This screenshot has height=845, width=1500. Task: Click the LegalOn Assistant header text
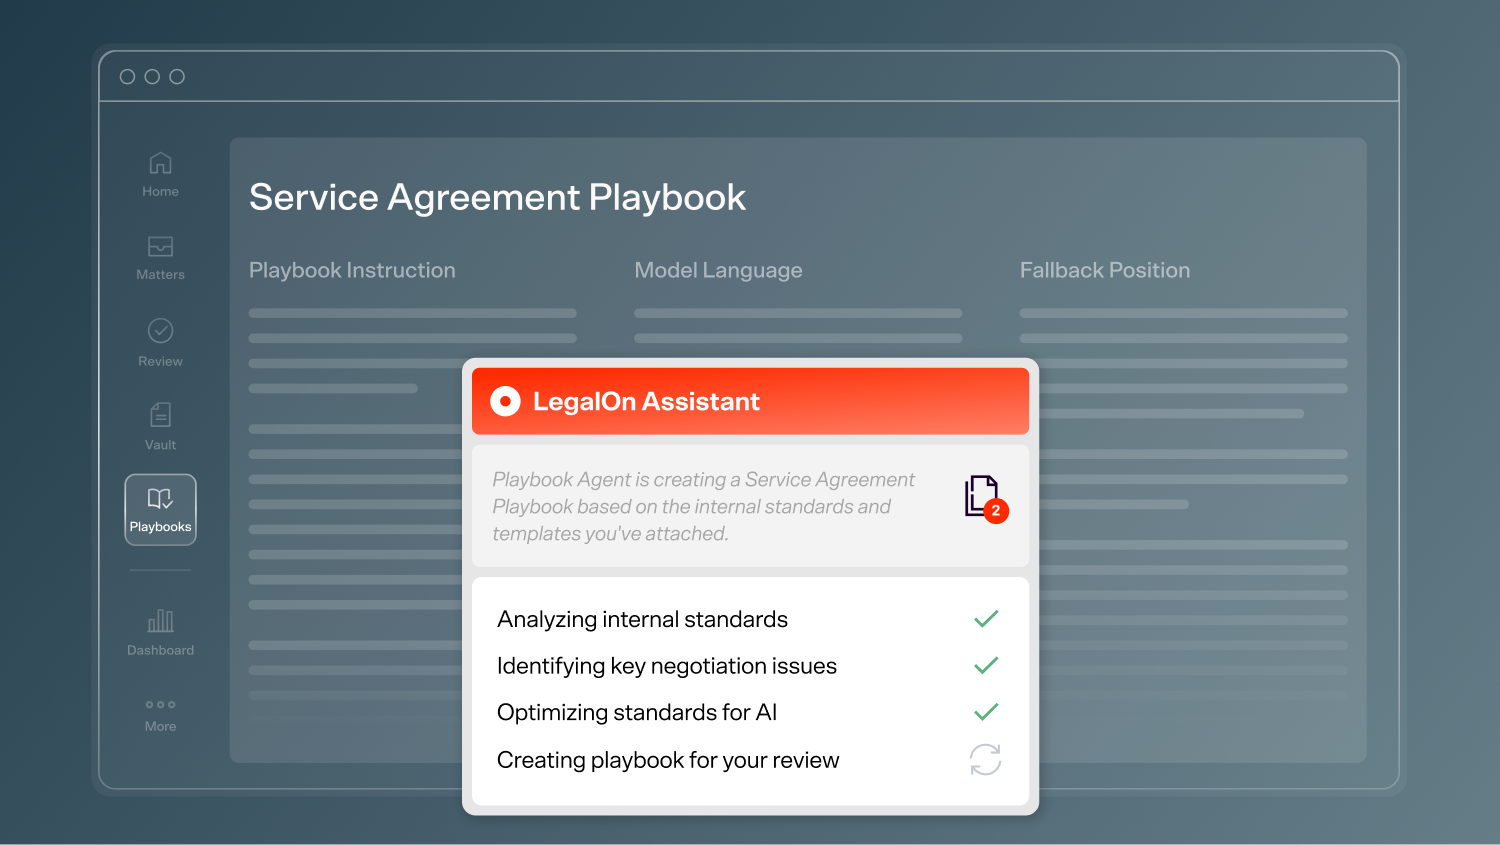(646, 401)
